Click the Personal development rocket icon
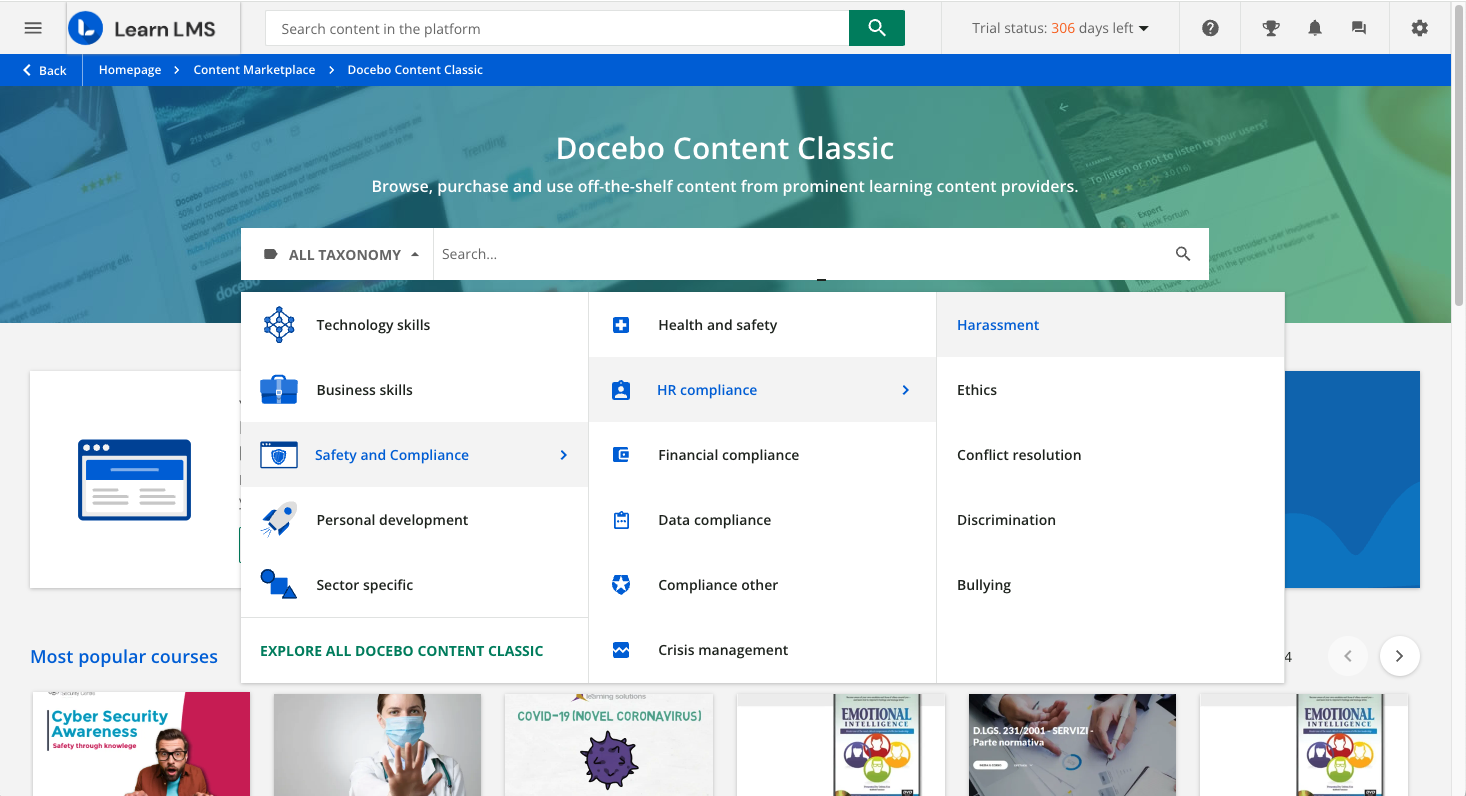 pos(278,519)
